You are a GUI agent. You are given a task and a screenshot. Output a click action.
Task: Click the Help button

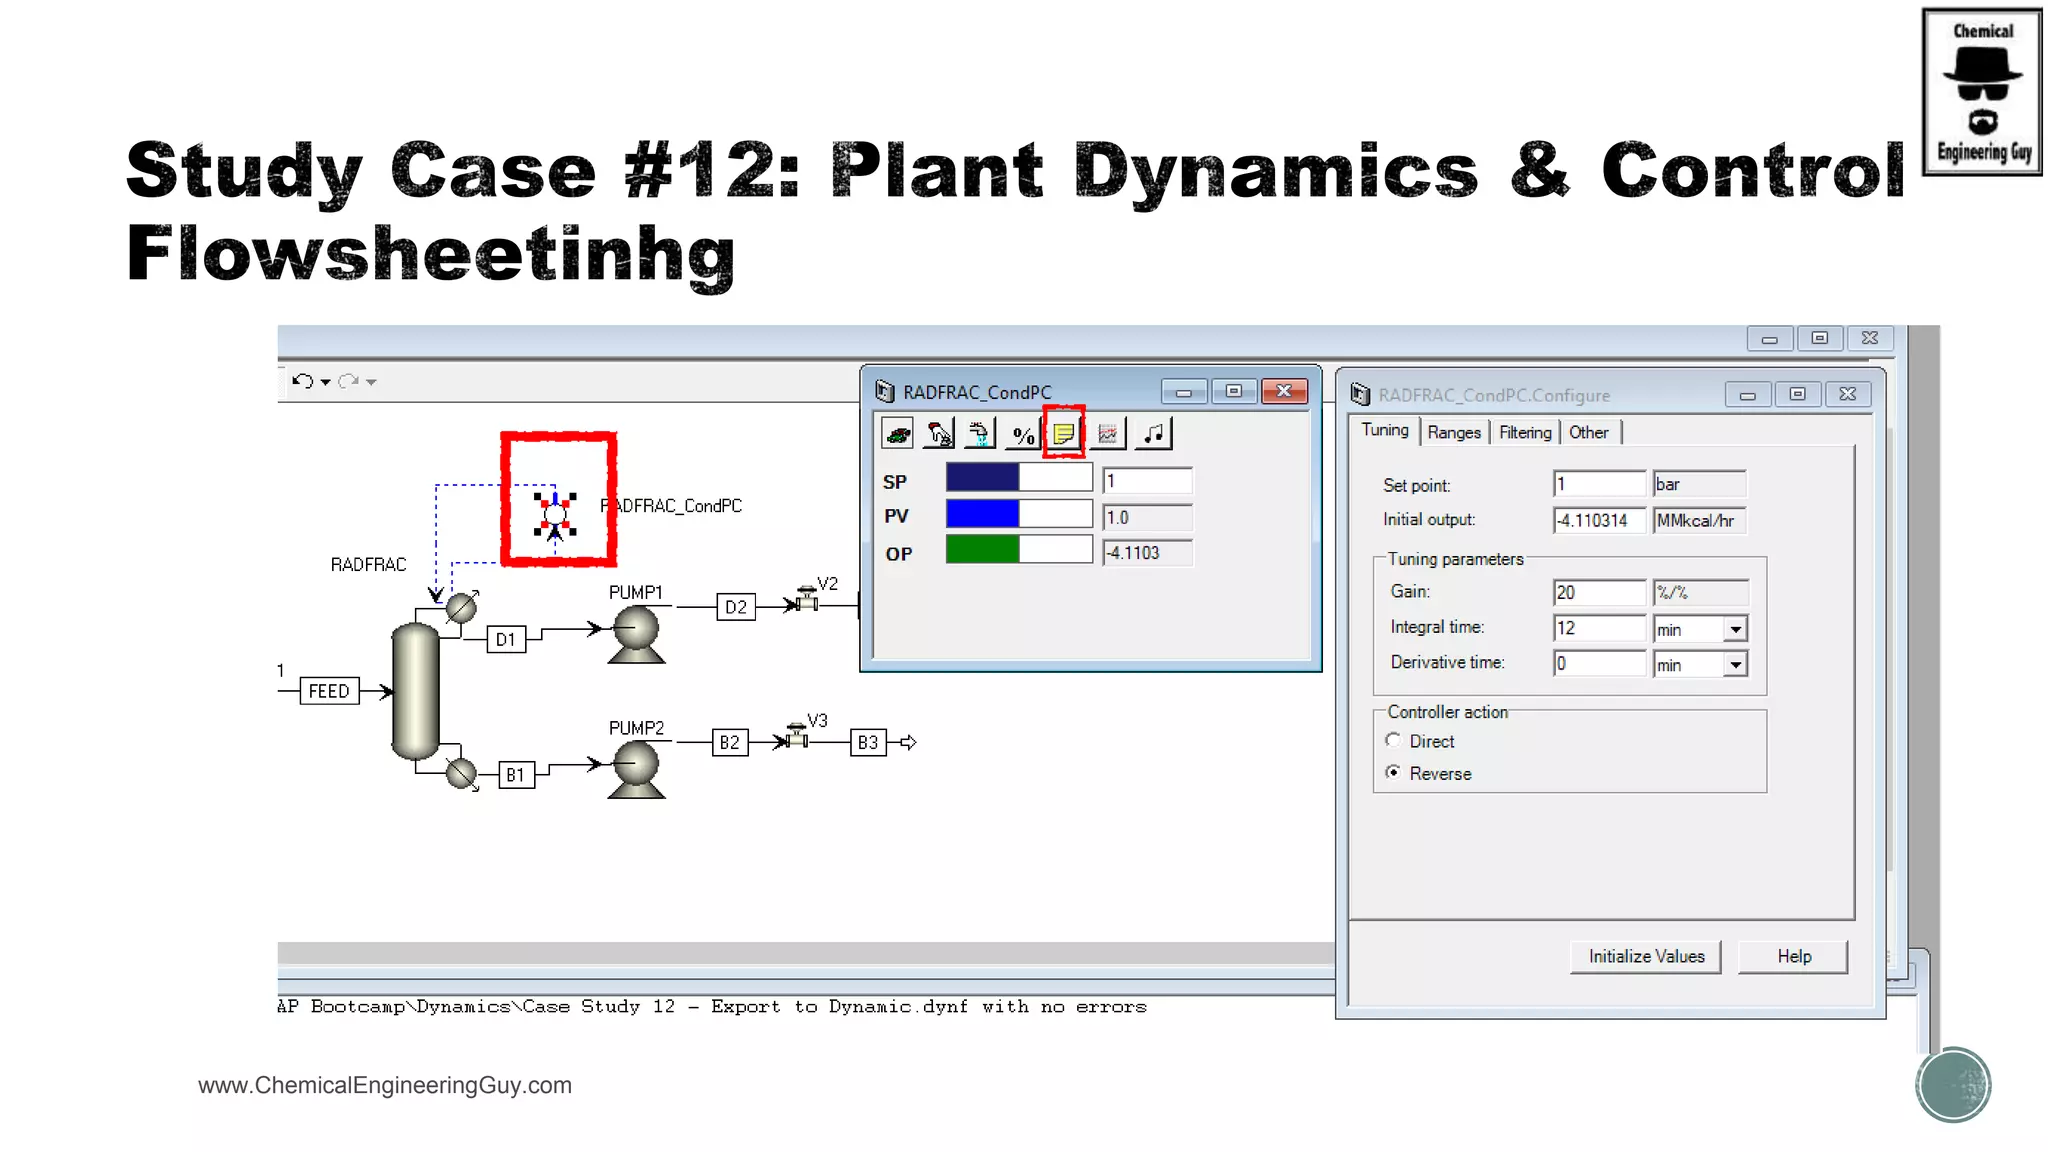pos(1793,956)
